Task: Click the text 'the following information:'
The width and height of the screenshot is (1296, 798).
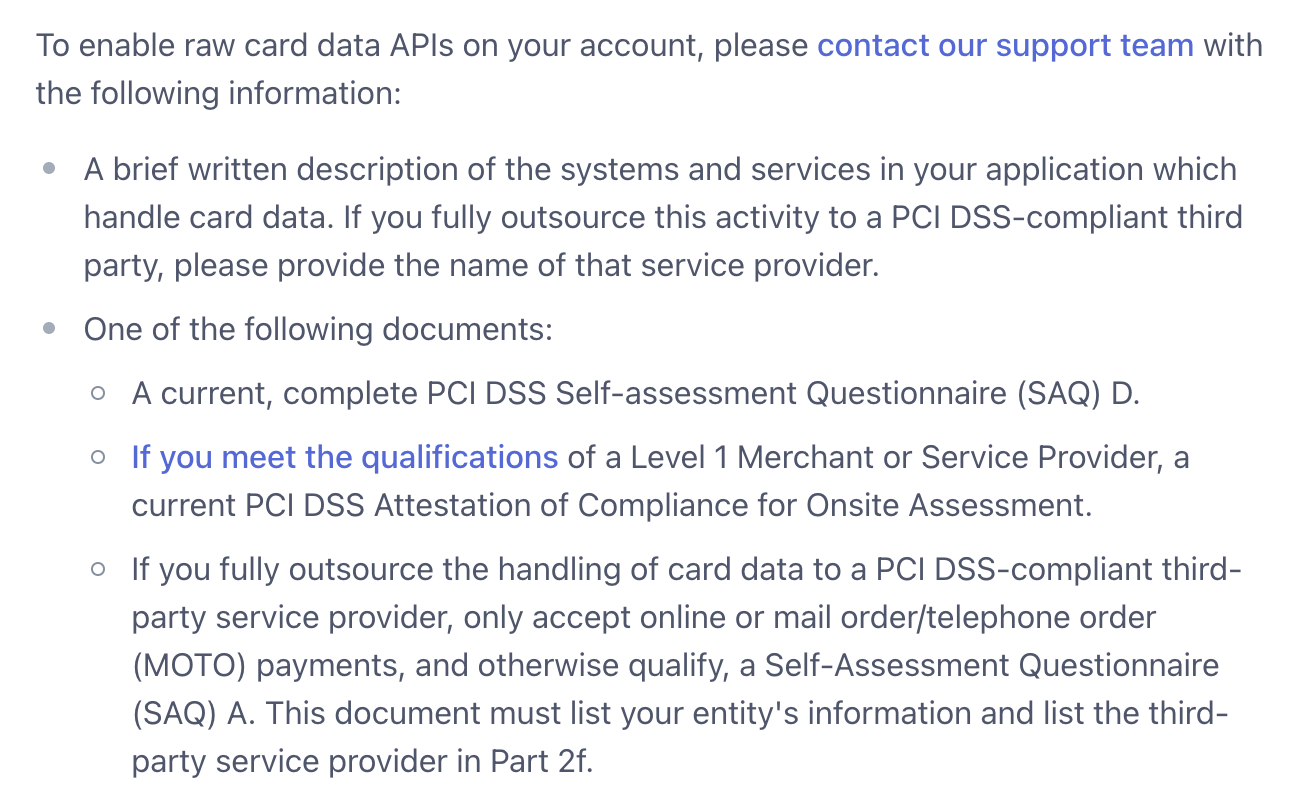Action: (218, 94)
